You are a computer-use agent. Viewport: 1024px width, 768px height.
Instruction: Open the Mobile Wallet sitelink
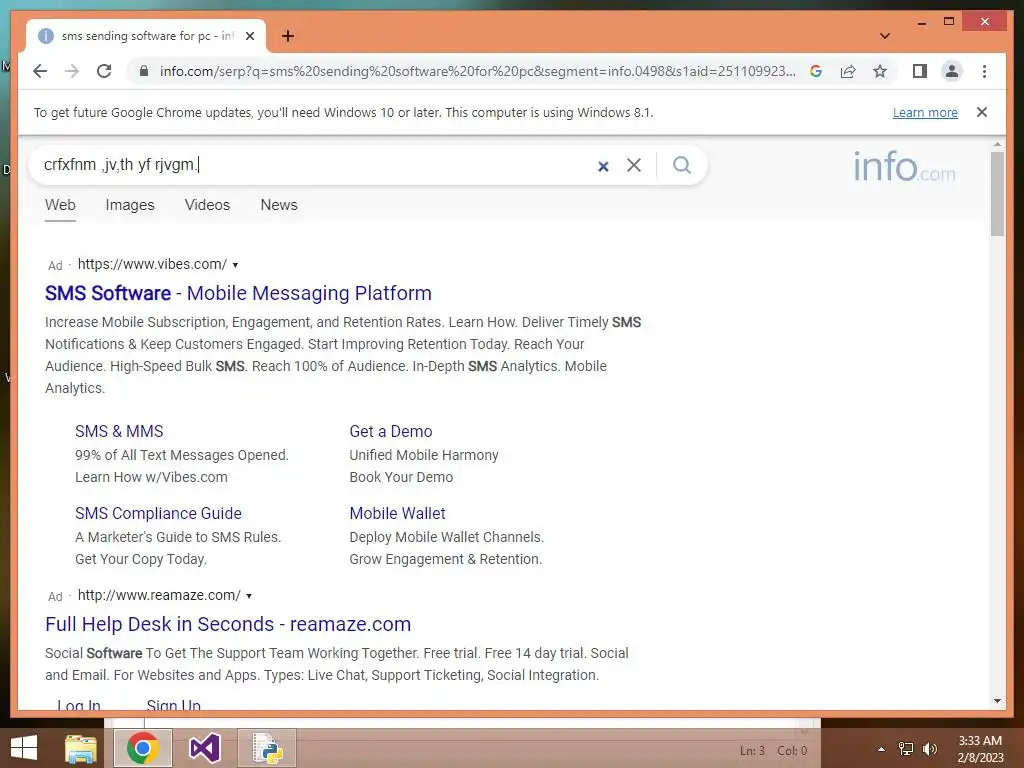click(x=397, y=513)
